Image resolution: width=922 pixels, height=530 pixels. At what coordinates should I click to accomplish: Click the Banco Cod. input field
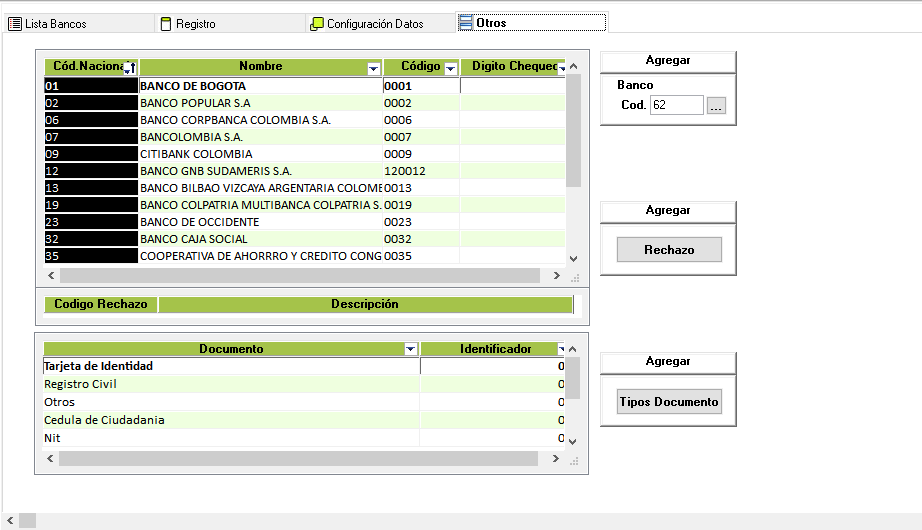[676, 105]
